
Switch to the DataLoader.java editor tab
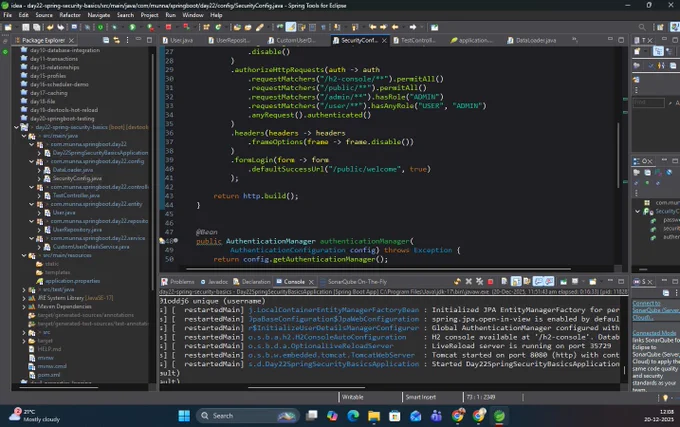(532, 40)
